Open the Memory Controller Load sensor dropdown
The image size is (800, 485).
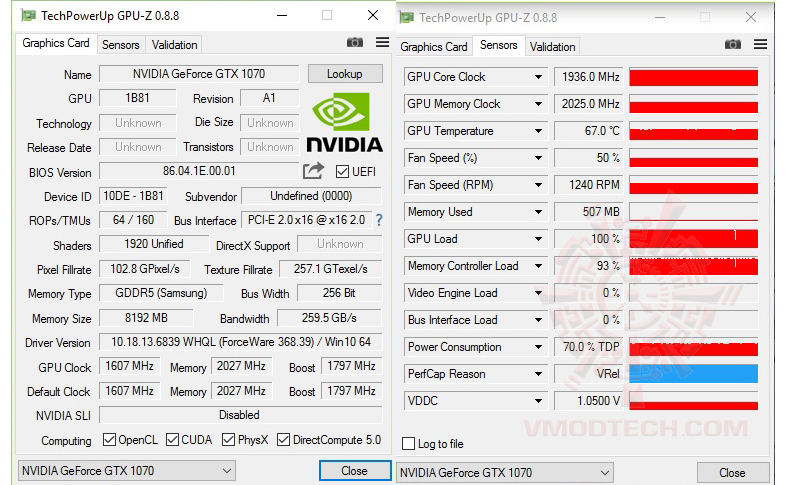coord(538,266)
